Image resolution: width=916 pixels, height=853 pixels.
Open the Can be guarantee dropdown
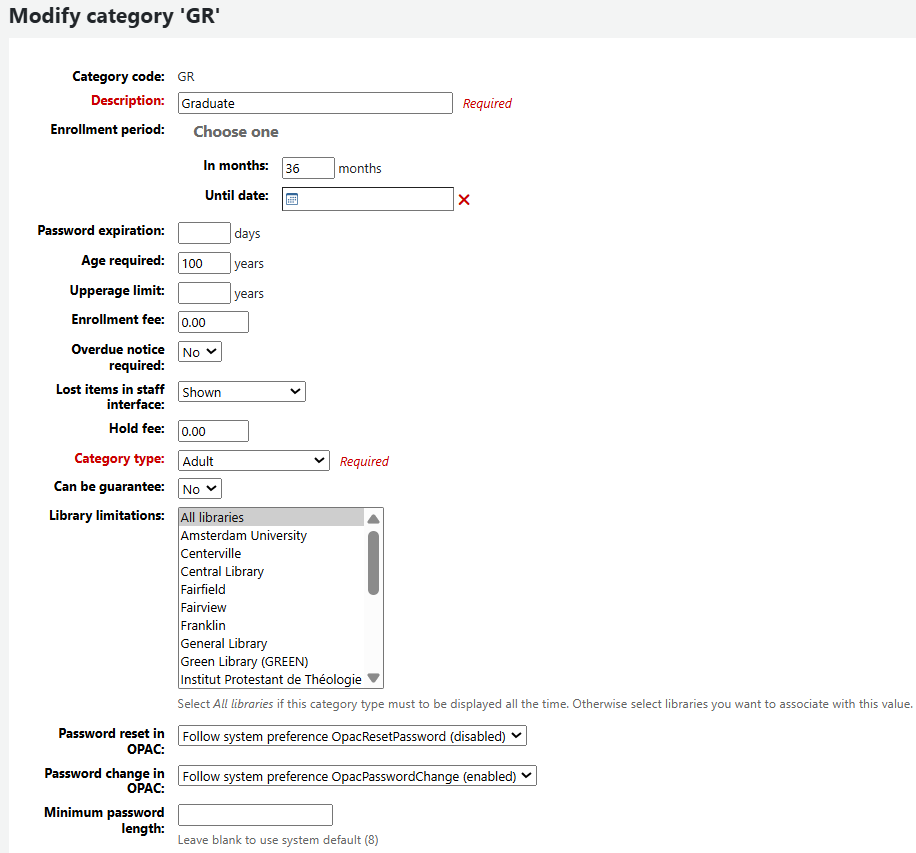(200, 488)
